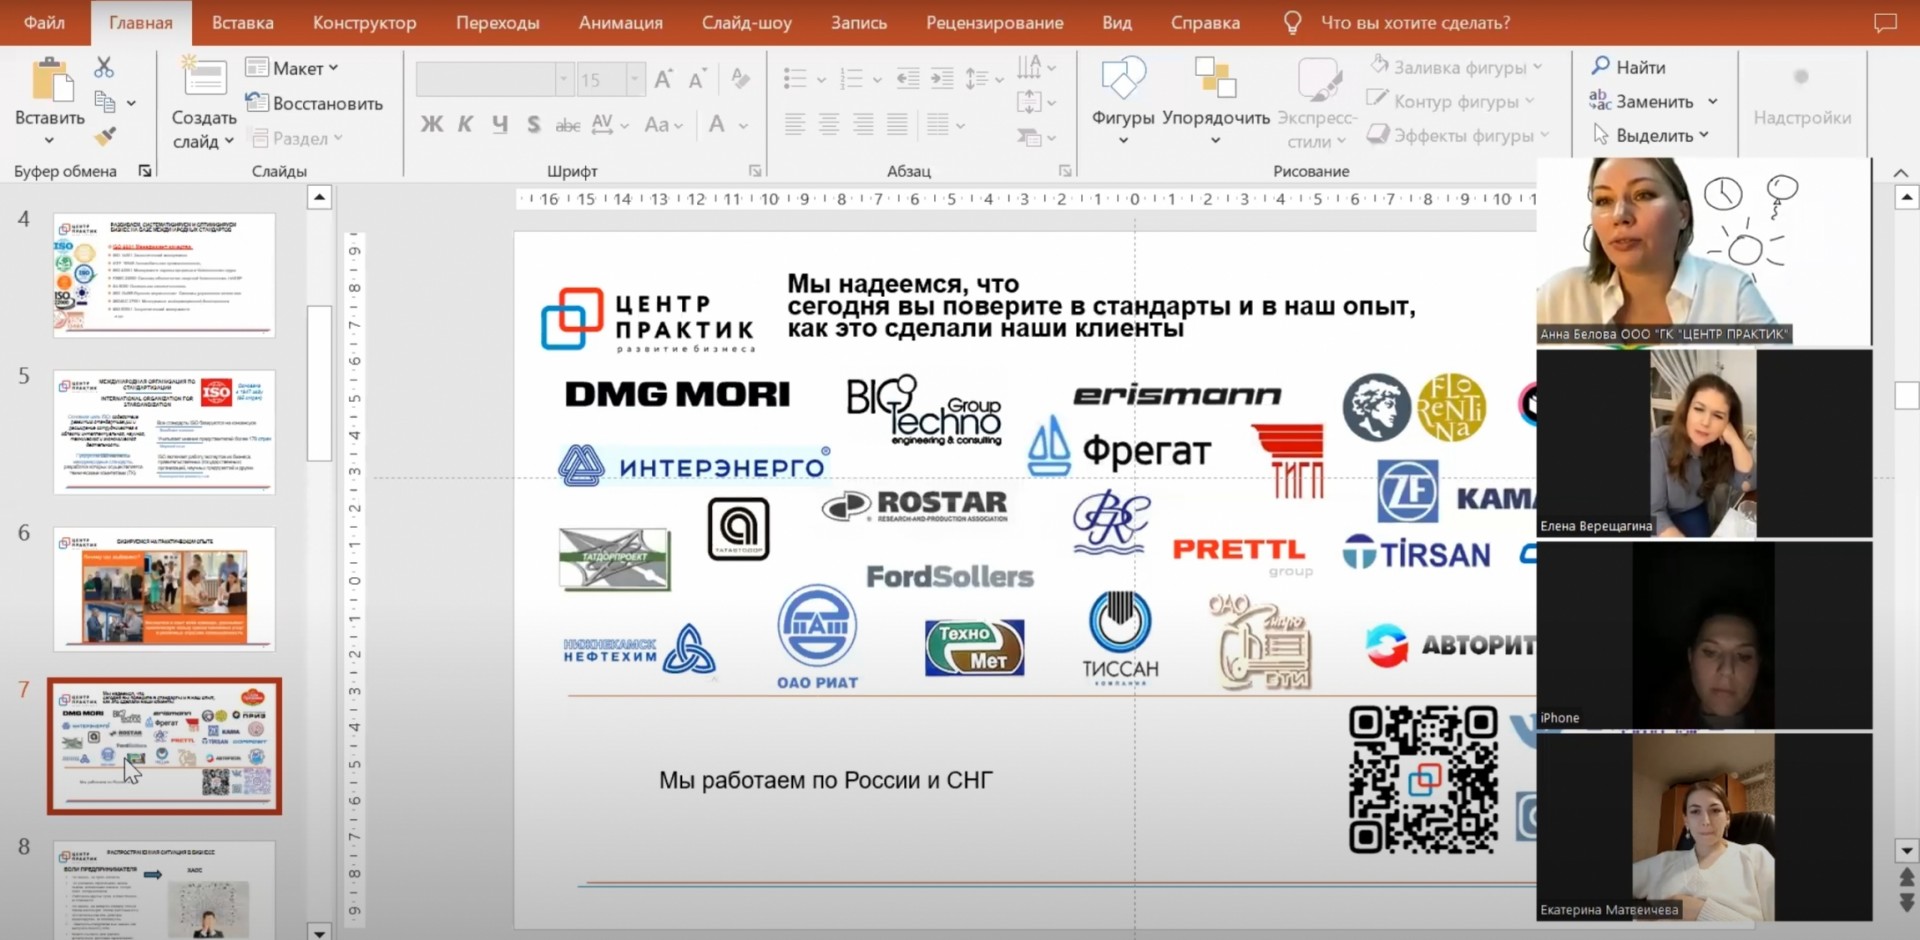This screenshot has width=1920, height=940.
Task: Open character spacing AV dropdown
Action: 609,125
